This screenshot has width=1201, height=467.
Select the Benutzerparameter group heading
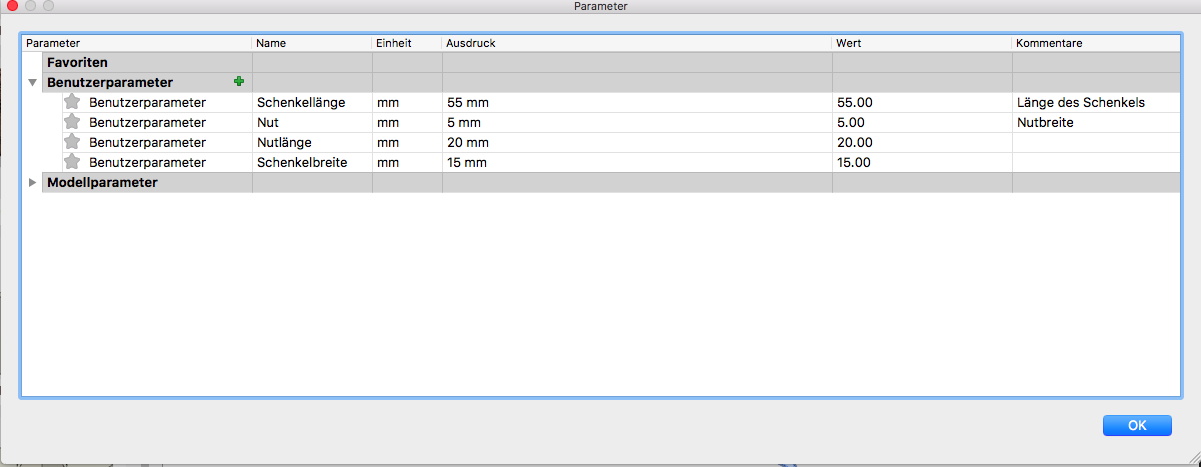tap(110, 82)
